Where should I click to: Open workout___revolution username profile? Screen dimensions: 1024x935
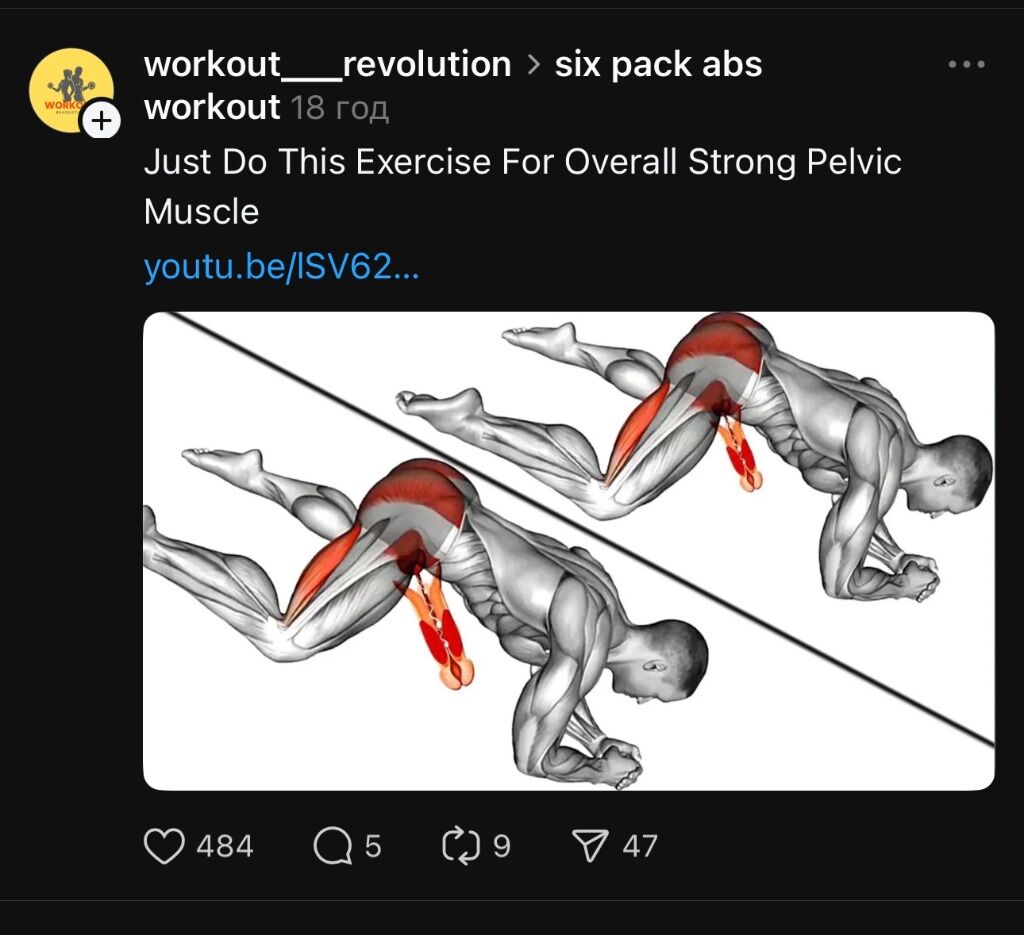[x=327, y=64]
